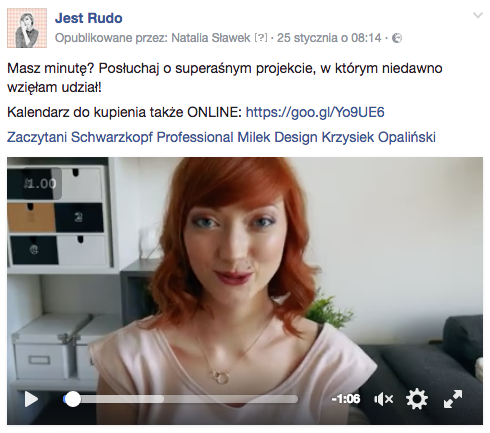Open Krzysiek Opaliński tagged profile

[x=379, y=137]
